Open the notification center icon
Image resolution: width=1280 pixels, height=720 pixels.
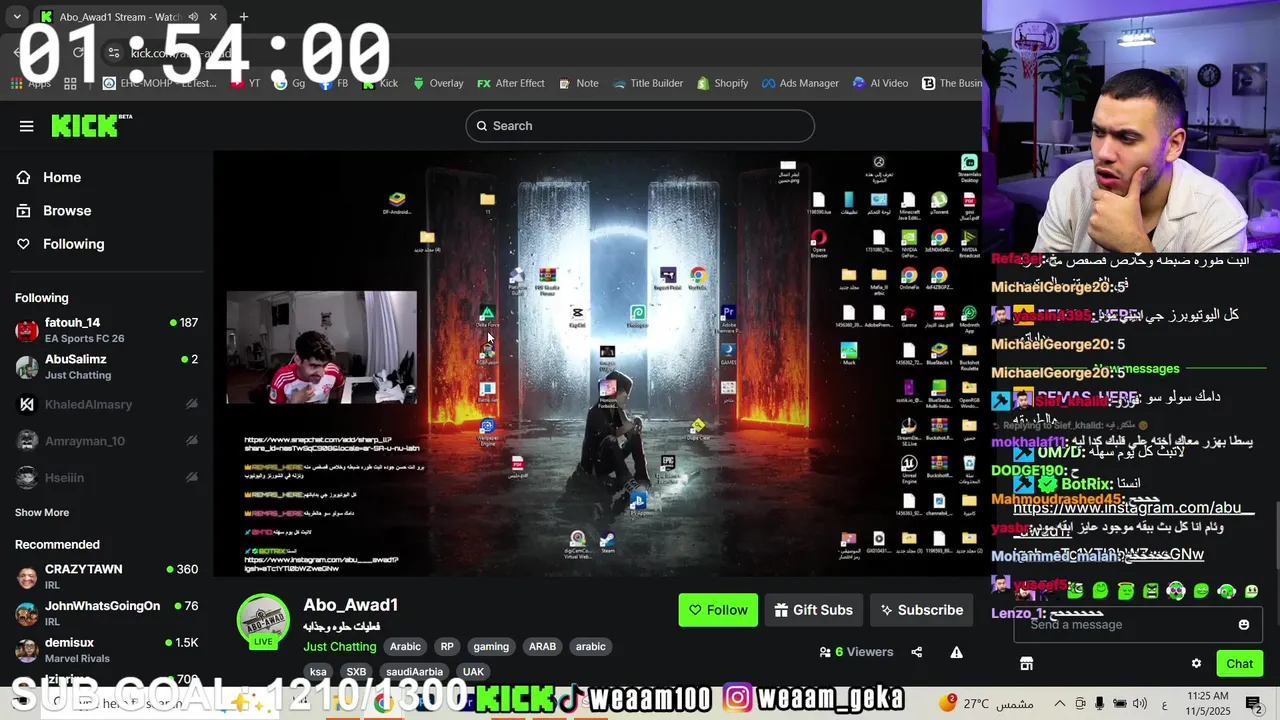[1254, 703]
